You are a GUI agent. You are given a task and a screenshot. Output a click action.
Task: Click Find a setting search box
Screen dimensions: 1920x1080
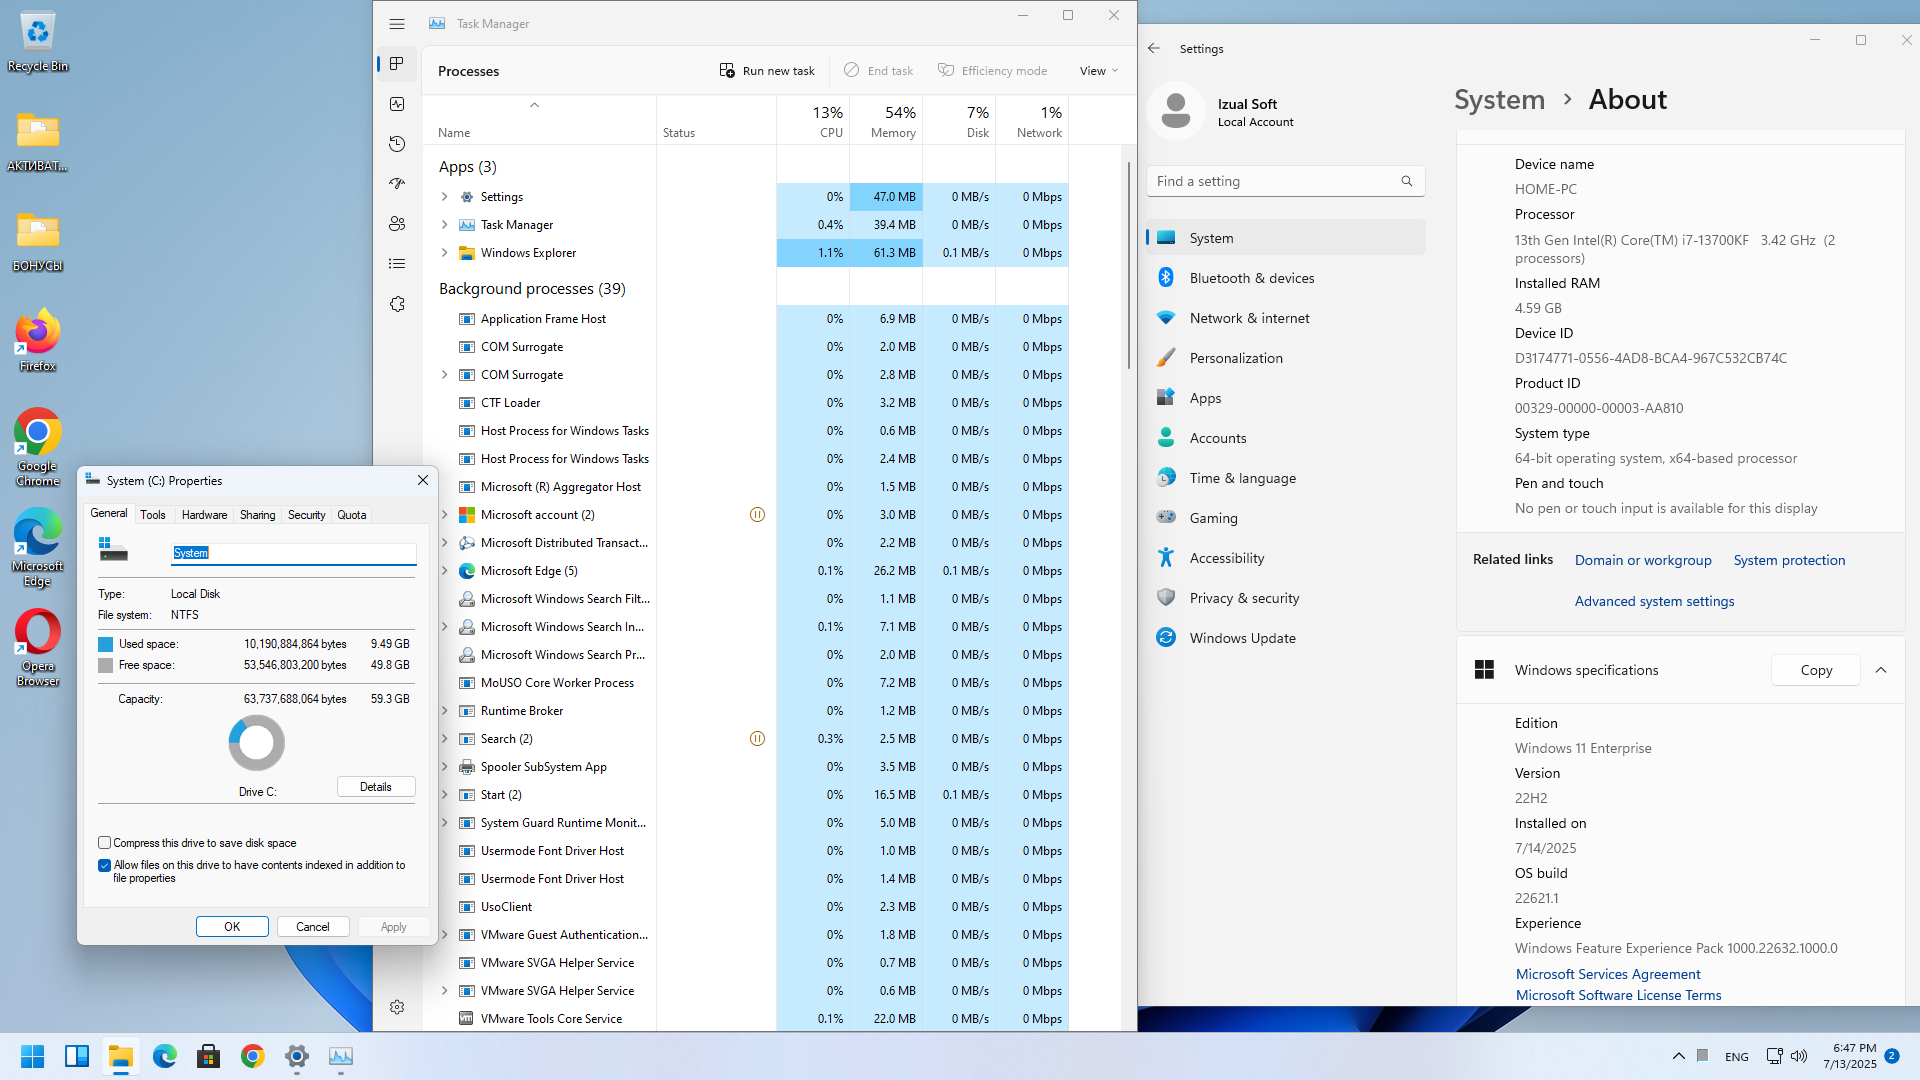(x=1285, y=181)
